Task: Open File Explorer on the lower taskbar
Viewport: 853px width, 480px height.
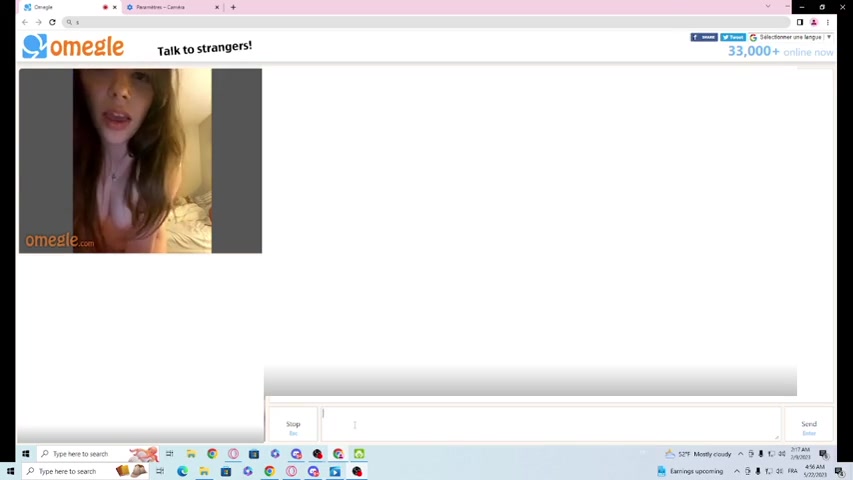Action: coord(204,471)
